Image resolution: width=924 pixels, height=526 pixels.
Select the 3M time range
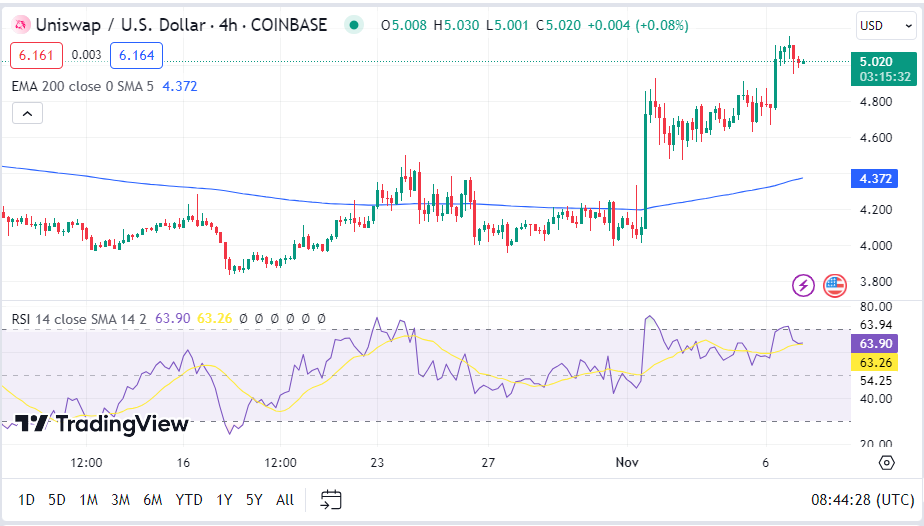click(x=120, y=499)
